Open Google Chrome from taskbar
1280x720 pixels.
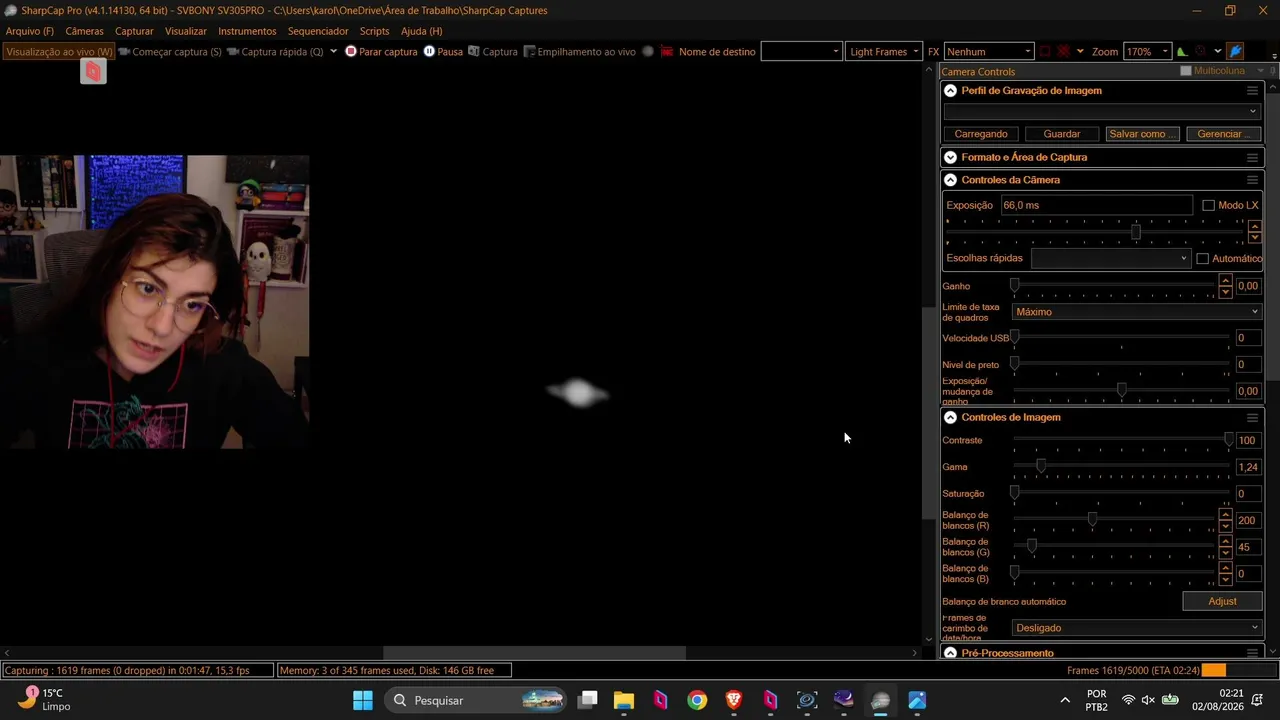point(697,700)
